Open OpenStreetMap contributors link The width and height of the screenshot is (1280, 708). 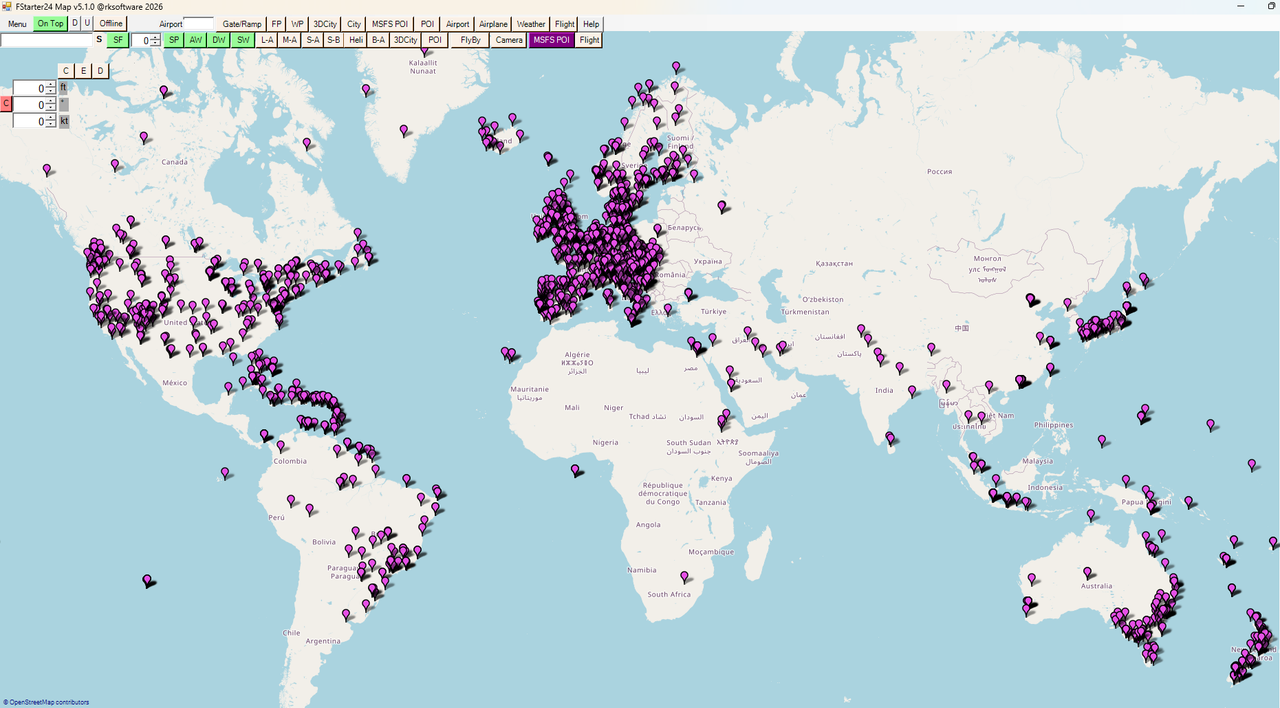click(46, 702)
